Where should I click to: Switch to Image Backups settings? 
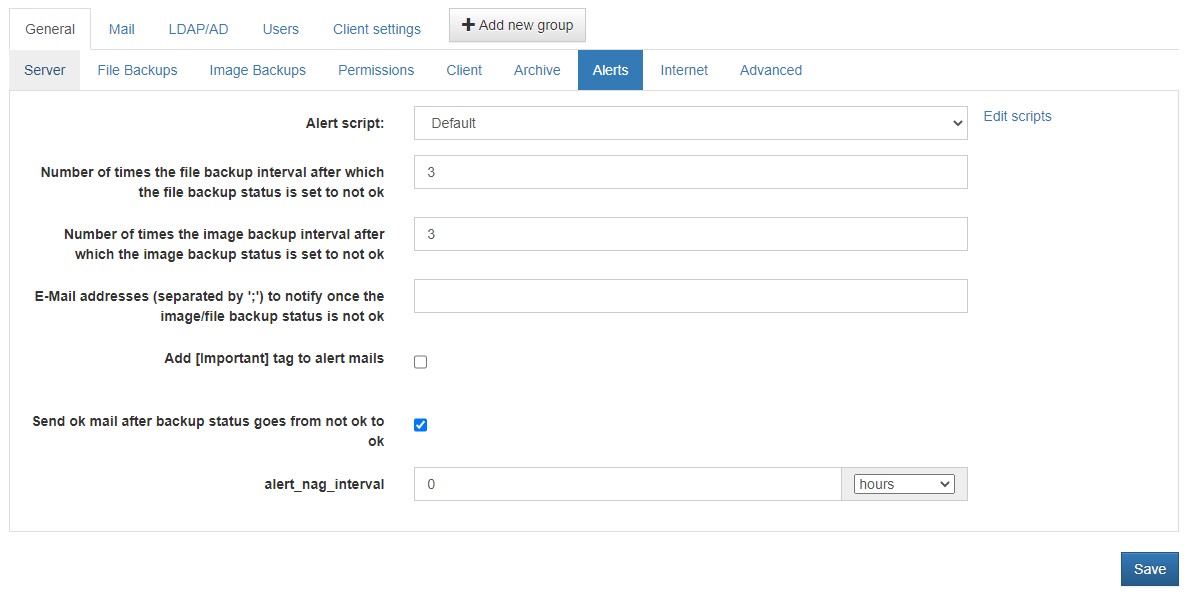click(258, 71)
